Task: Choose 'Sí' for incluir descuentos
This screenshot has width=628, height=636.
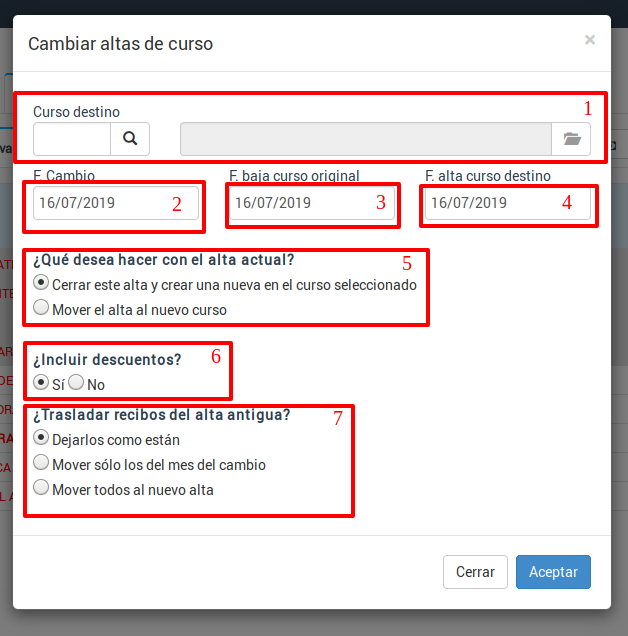Action: [41, 382]
